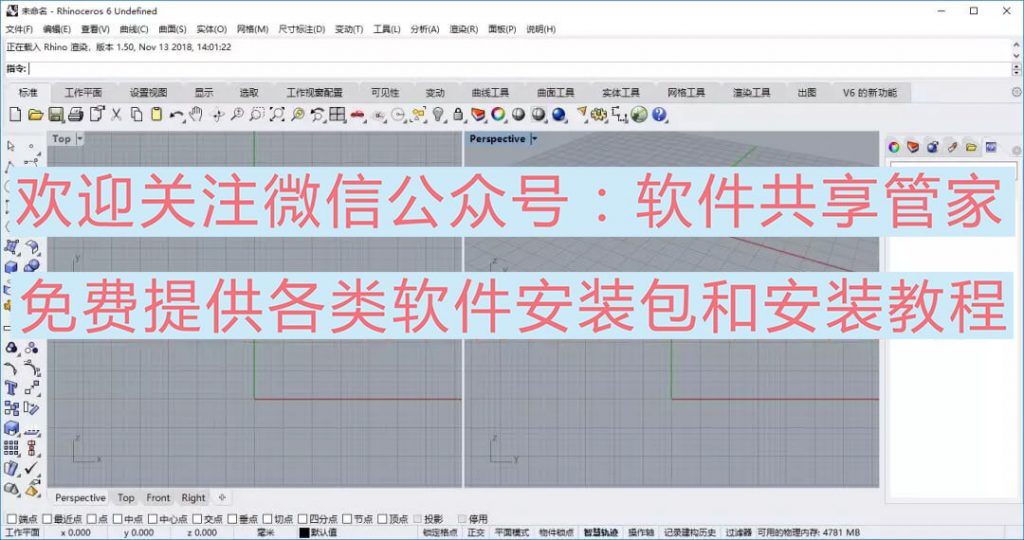Enable the 四分点 osnap checkbox
The width and height of the screenshot is (1024, 540).
[x=302, y=519]
